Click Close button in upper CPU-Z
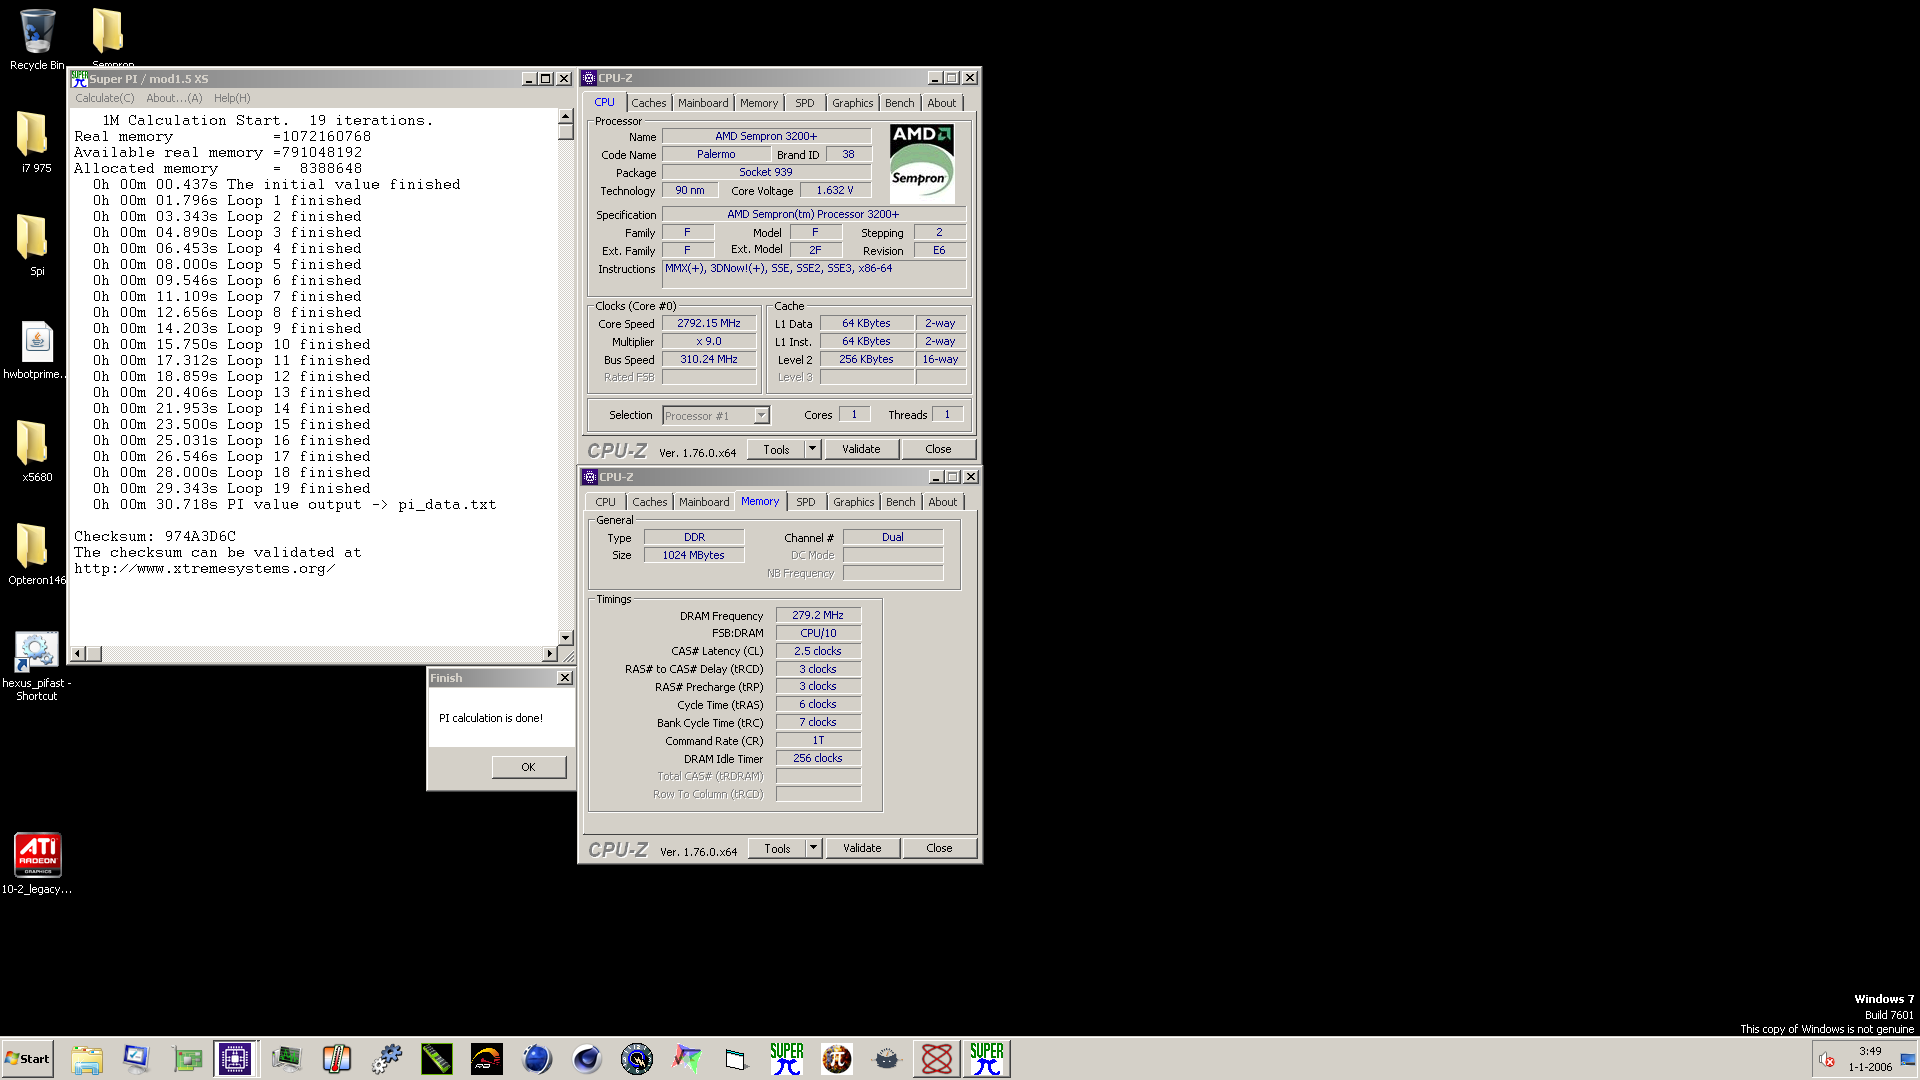The width and height of the screenshot is (1920, 1080). click(938, 450)
